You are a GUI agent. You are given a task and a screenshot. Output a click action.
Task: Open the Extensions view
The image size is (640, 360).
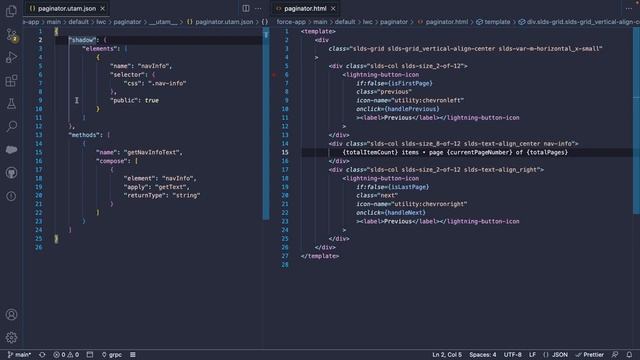(x=11, y=80)
